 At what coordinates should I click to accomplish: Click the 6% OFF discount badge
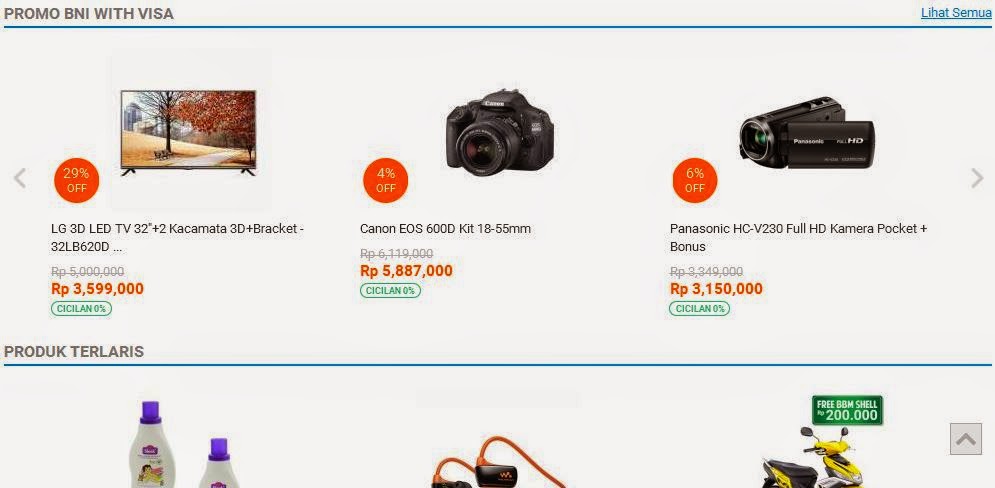(x=695, y=180)
